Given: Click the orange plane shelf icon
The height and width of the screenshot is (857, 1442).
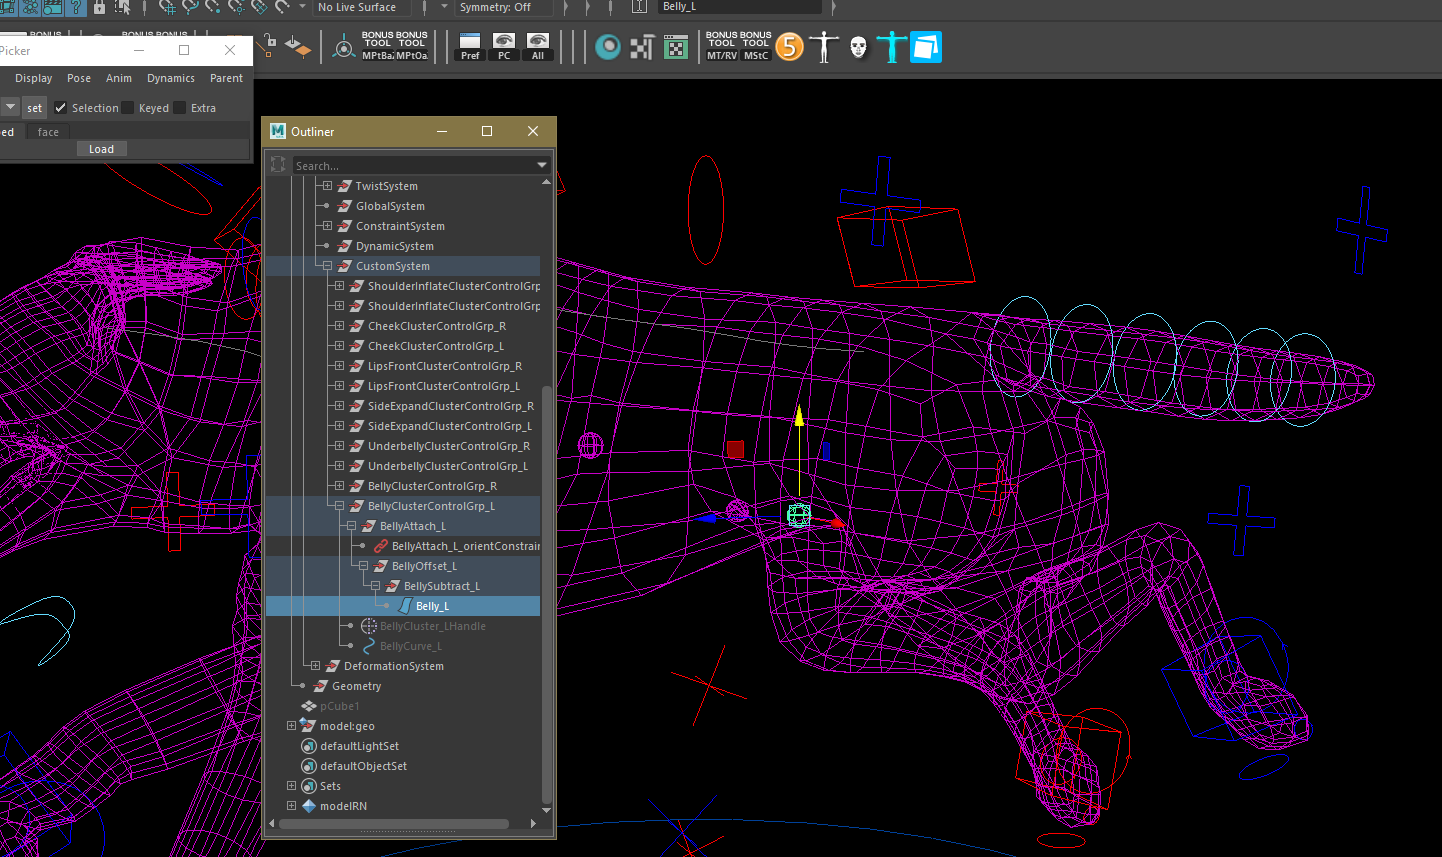Looking at the screenshot, I should pyautogui.click(x=298, y=46).
